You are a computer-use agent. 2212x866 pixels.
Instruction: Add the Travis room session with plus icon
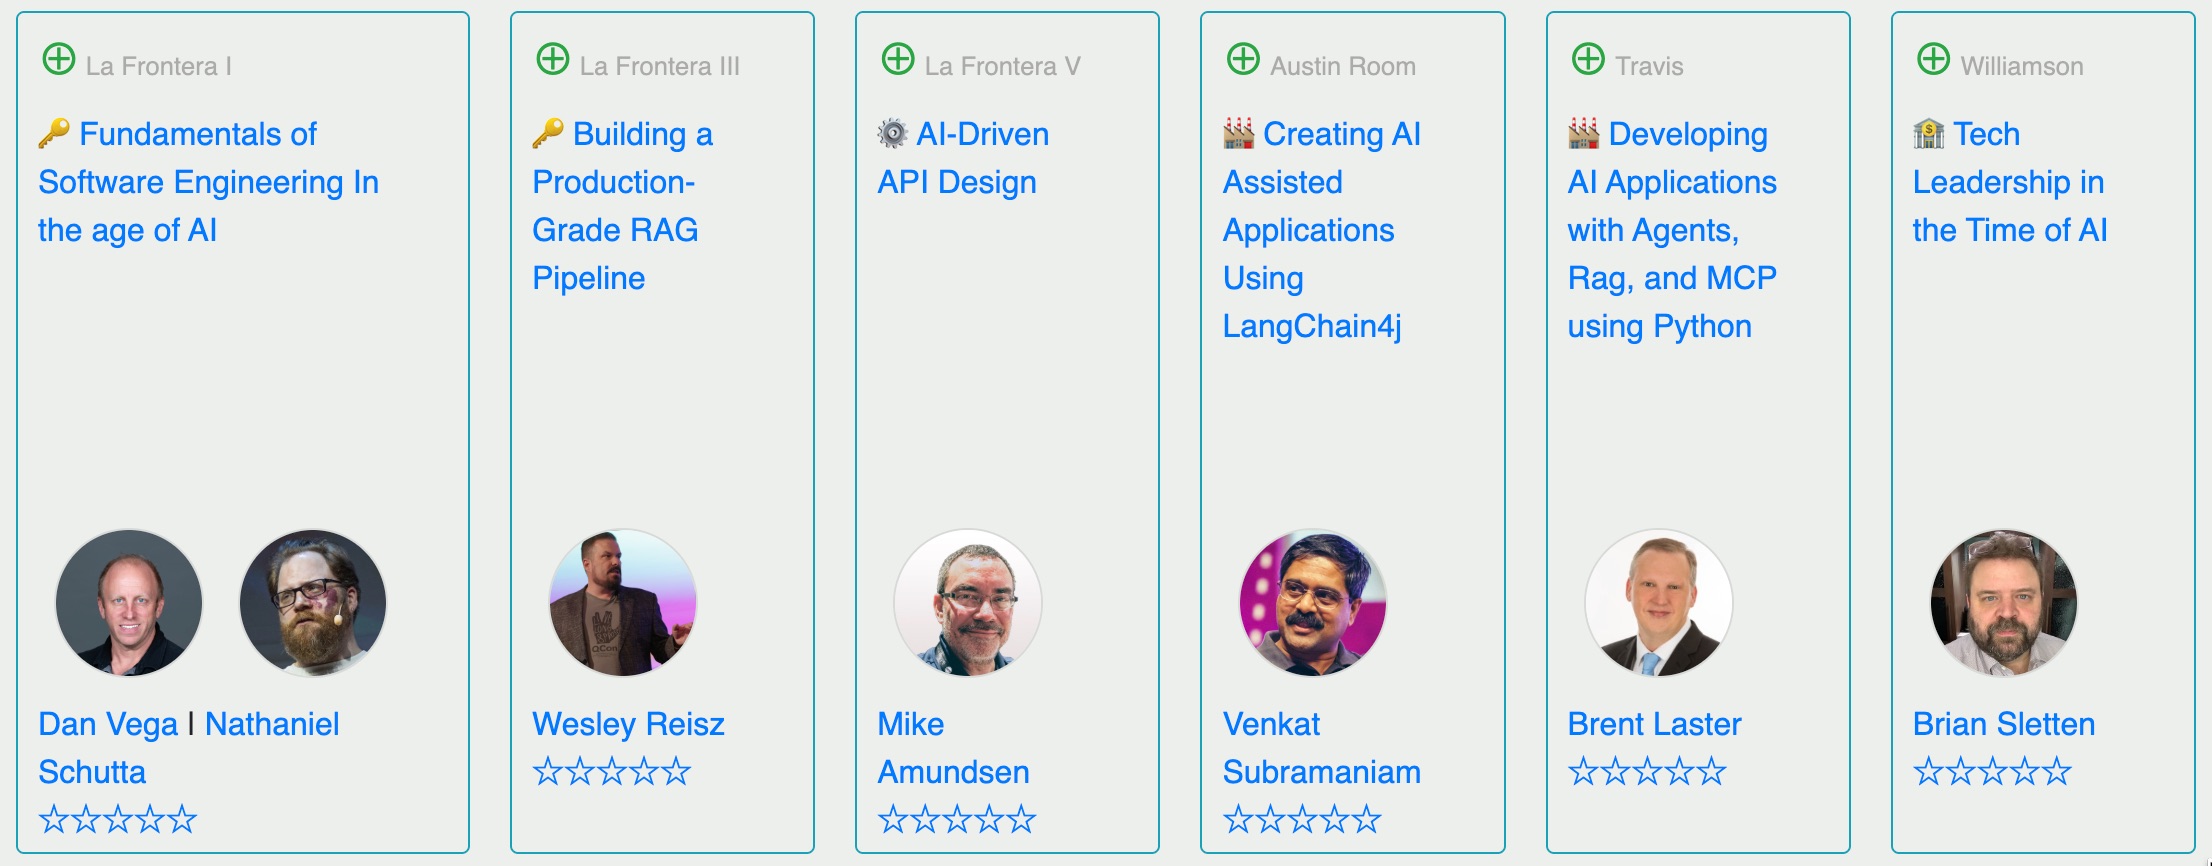[1588, 59]
